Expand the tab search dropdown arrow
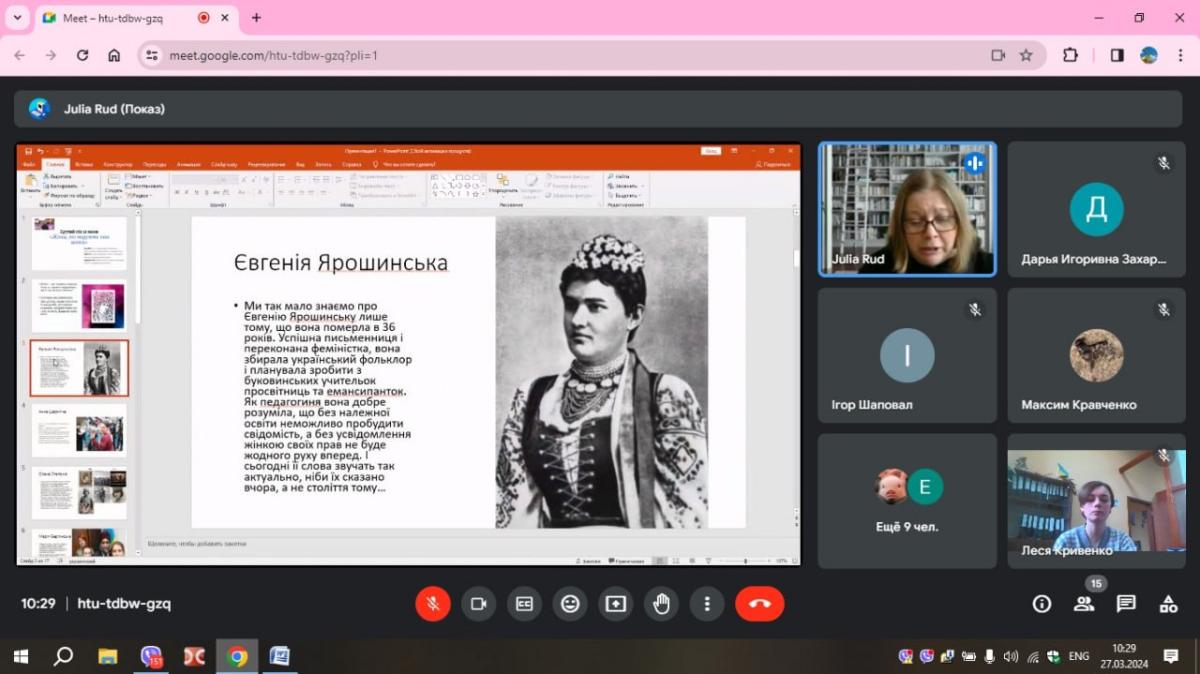 click(x=17, y=18)
